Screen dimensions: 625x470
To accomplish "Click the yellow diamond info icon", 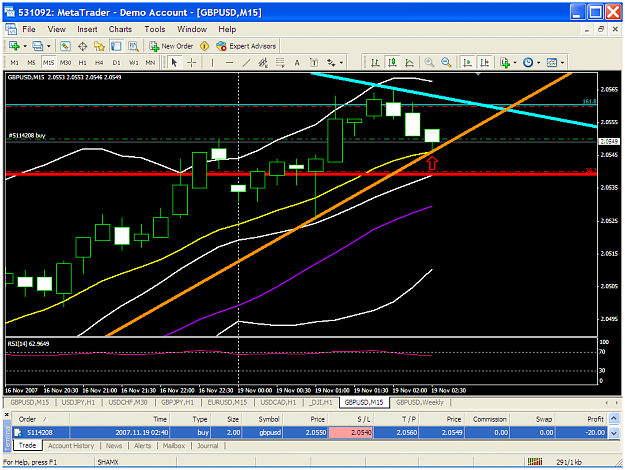I will point(204,46).
